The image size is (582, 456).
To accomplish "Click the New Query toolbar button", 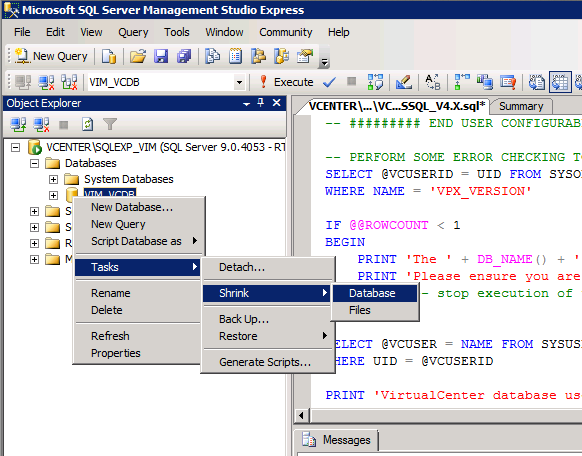I will tap(51, 56).
